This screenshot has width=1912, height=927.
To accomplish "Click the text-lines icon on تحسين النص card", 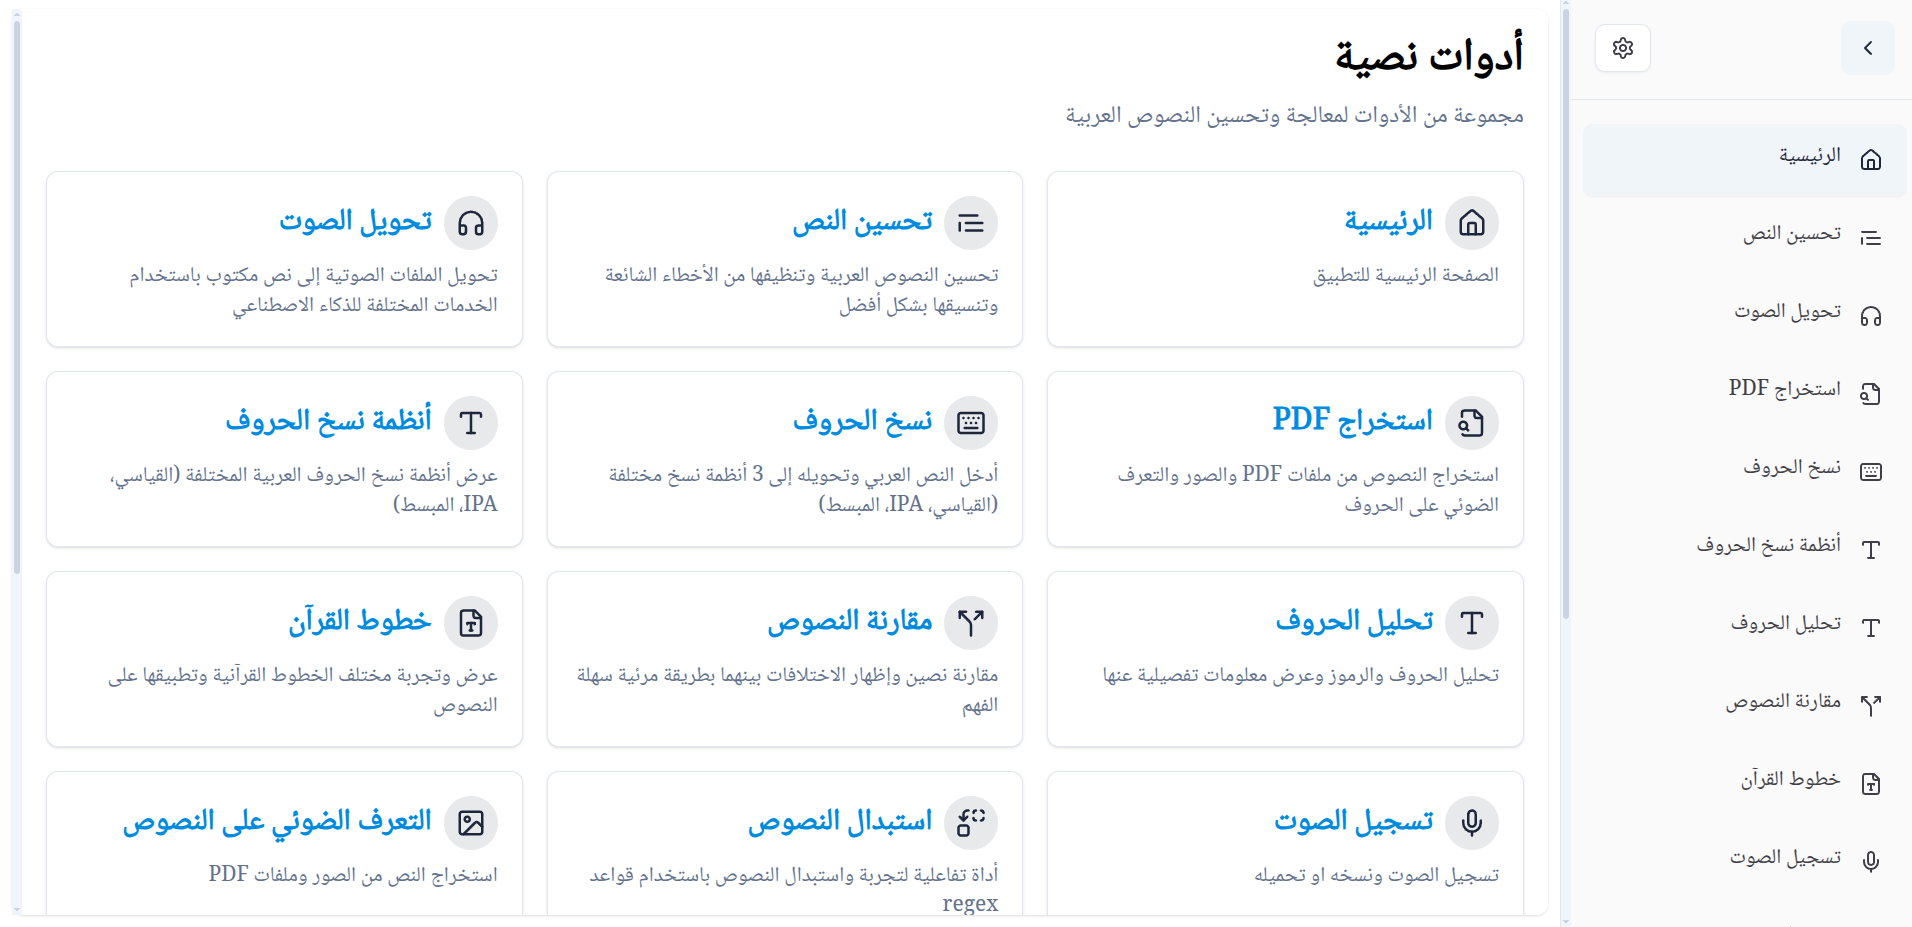I will (x=971, y=223).
